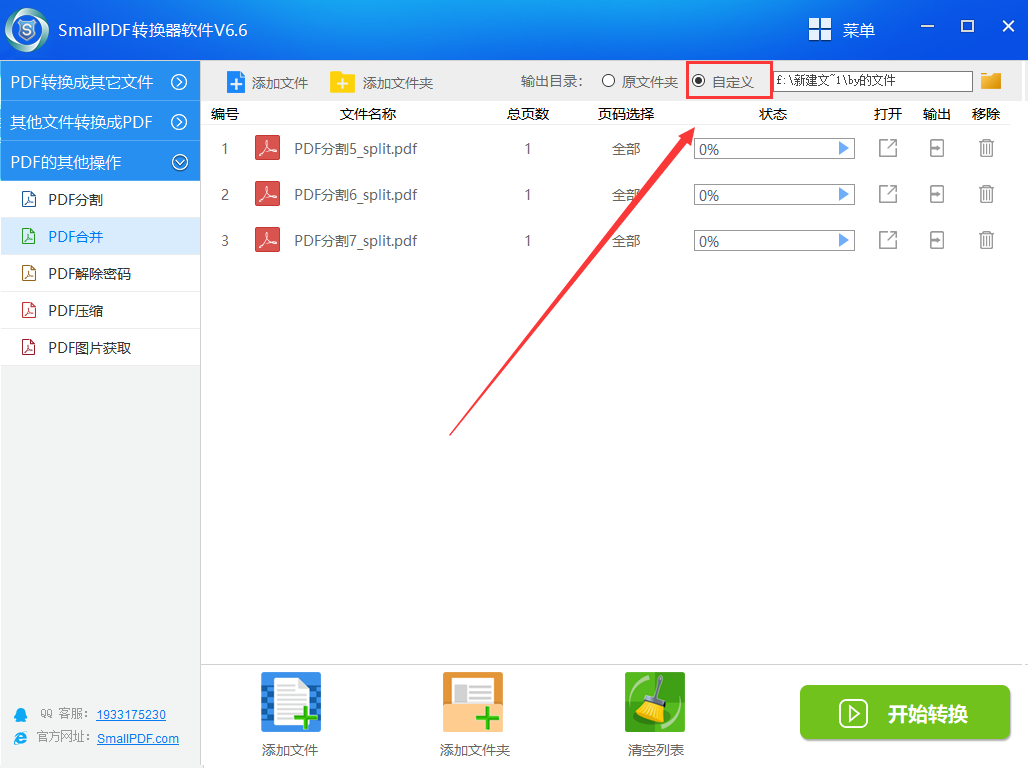Open the 菜单 grid menu icon
Screen dimensions: 1028x768
coord(820,30)
